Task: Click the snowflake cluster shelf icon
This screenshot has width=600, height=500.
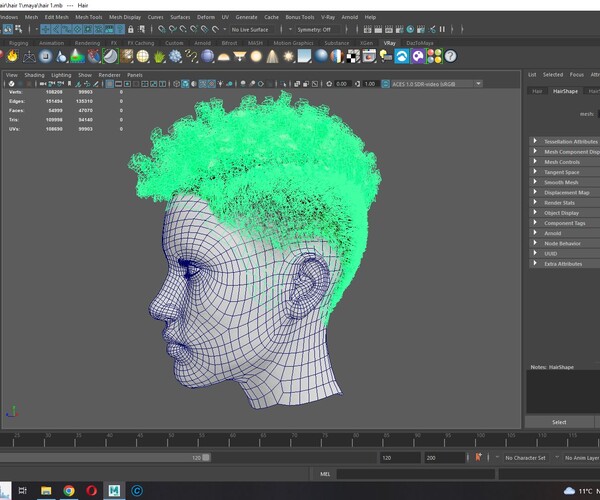Action: click(x=175, y=56)
